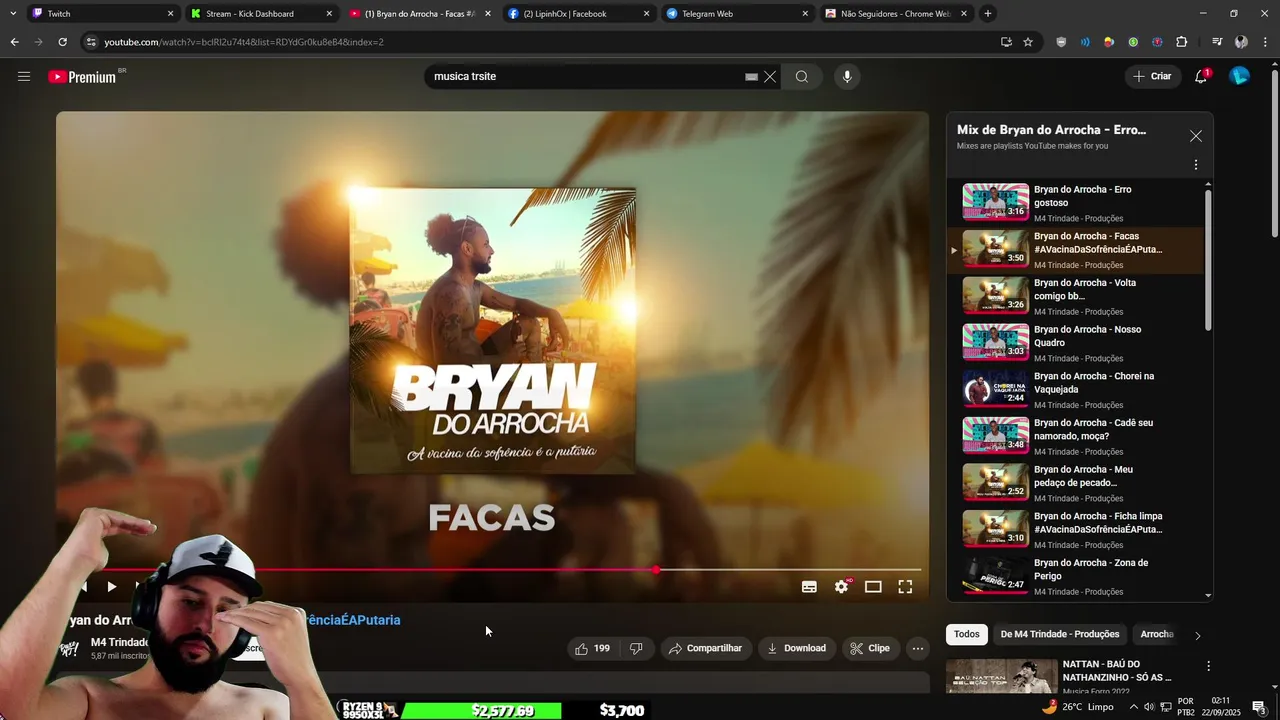Run search with the magnifier button
Viewport: 1280px width, 720px height.
802,76
